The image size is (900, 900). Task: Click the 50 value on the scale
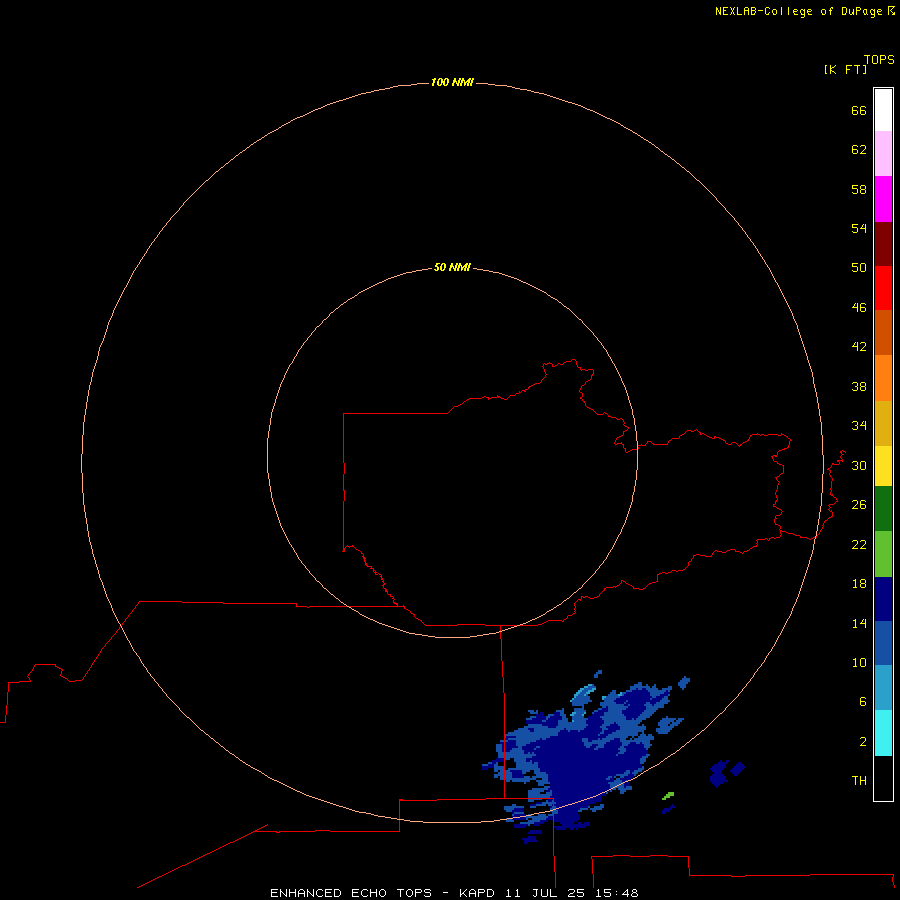(x=859, y=268)
